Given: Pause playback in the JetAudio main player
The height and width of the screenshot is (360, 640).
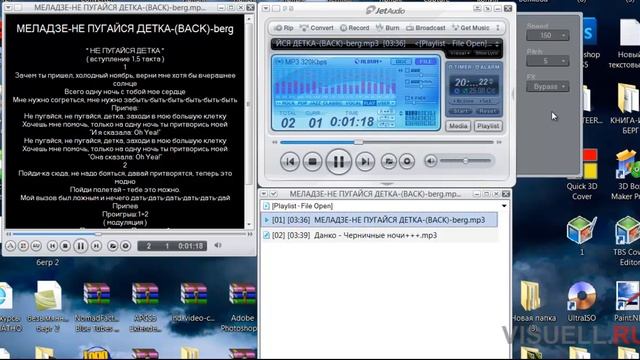Looking at the screenshot, I should tap(338, 162).
